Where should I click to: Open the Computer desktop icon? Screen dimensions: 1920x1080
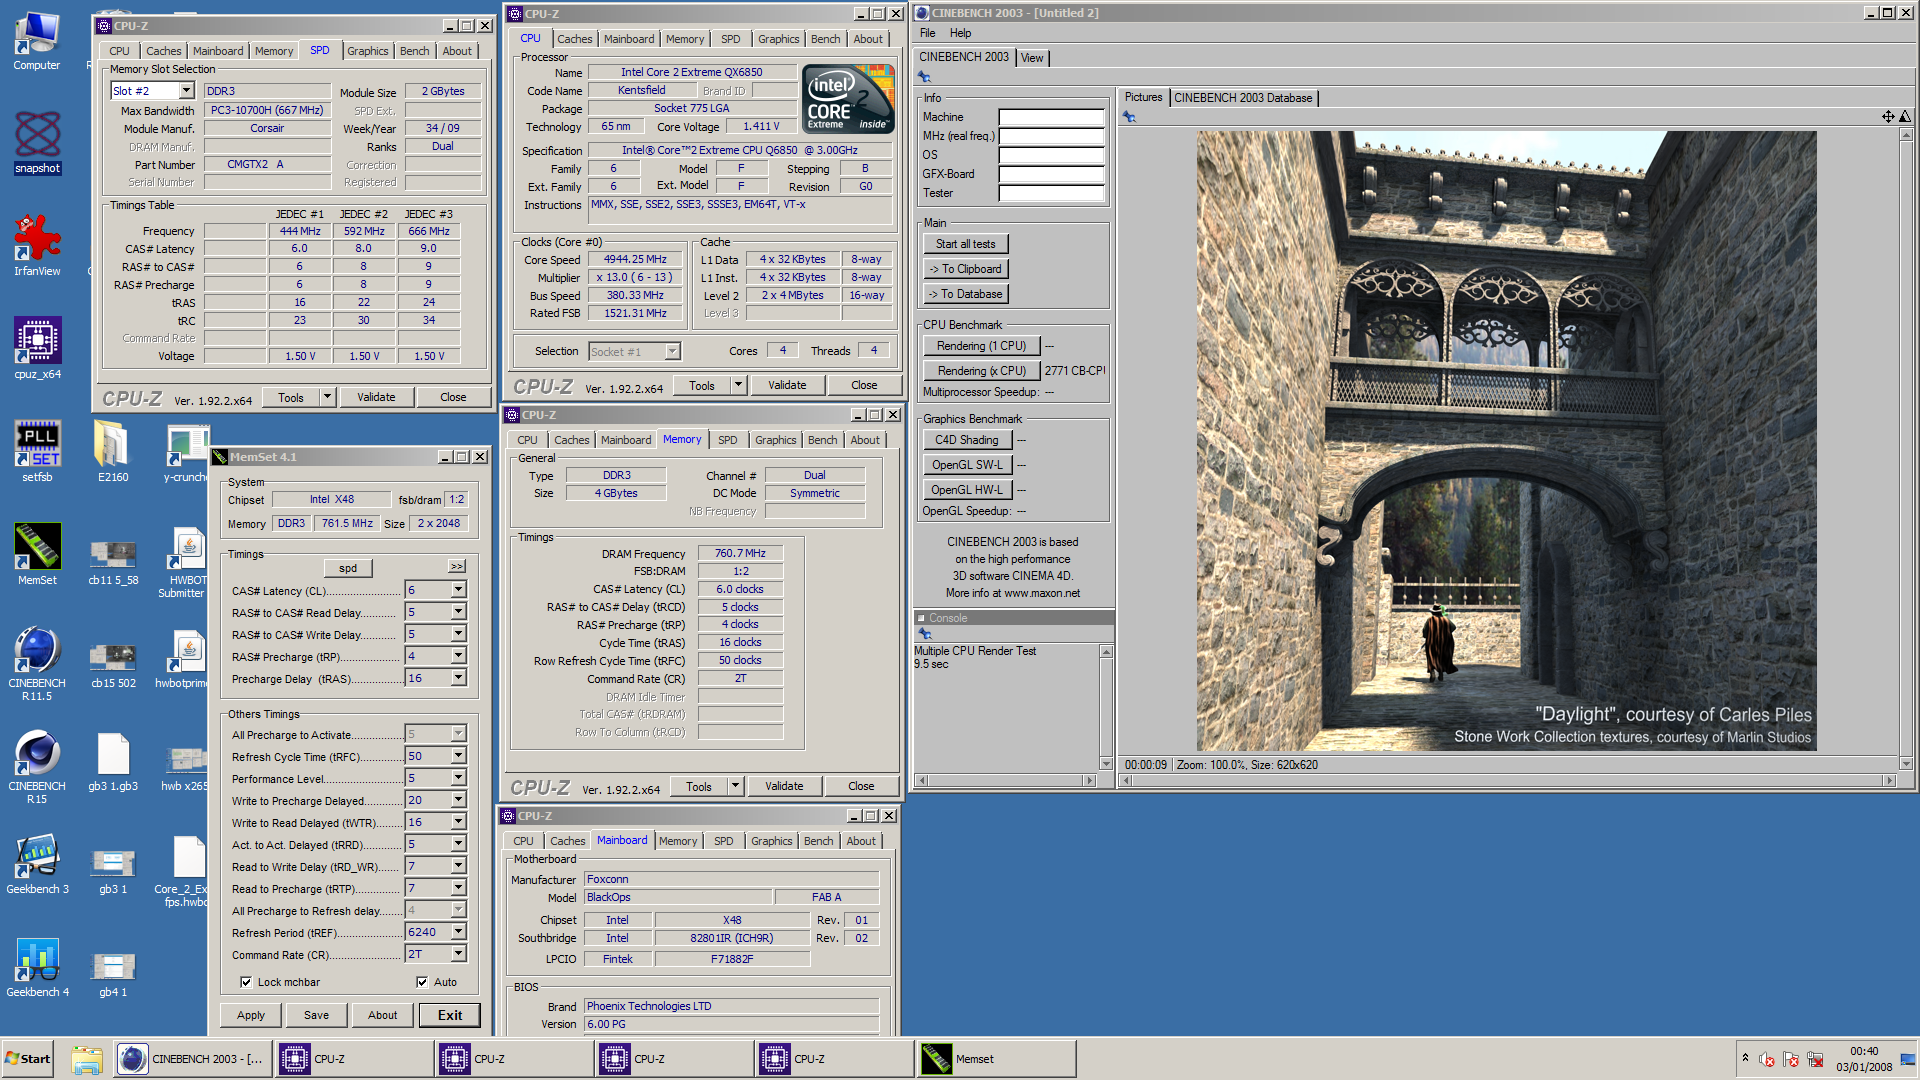click(x=37, y=41)
